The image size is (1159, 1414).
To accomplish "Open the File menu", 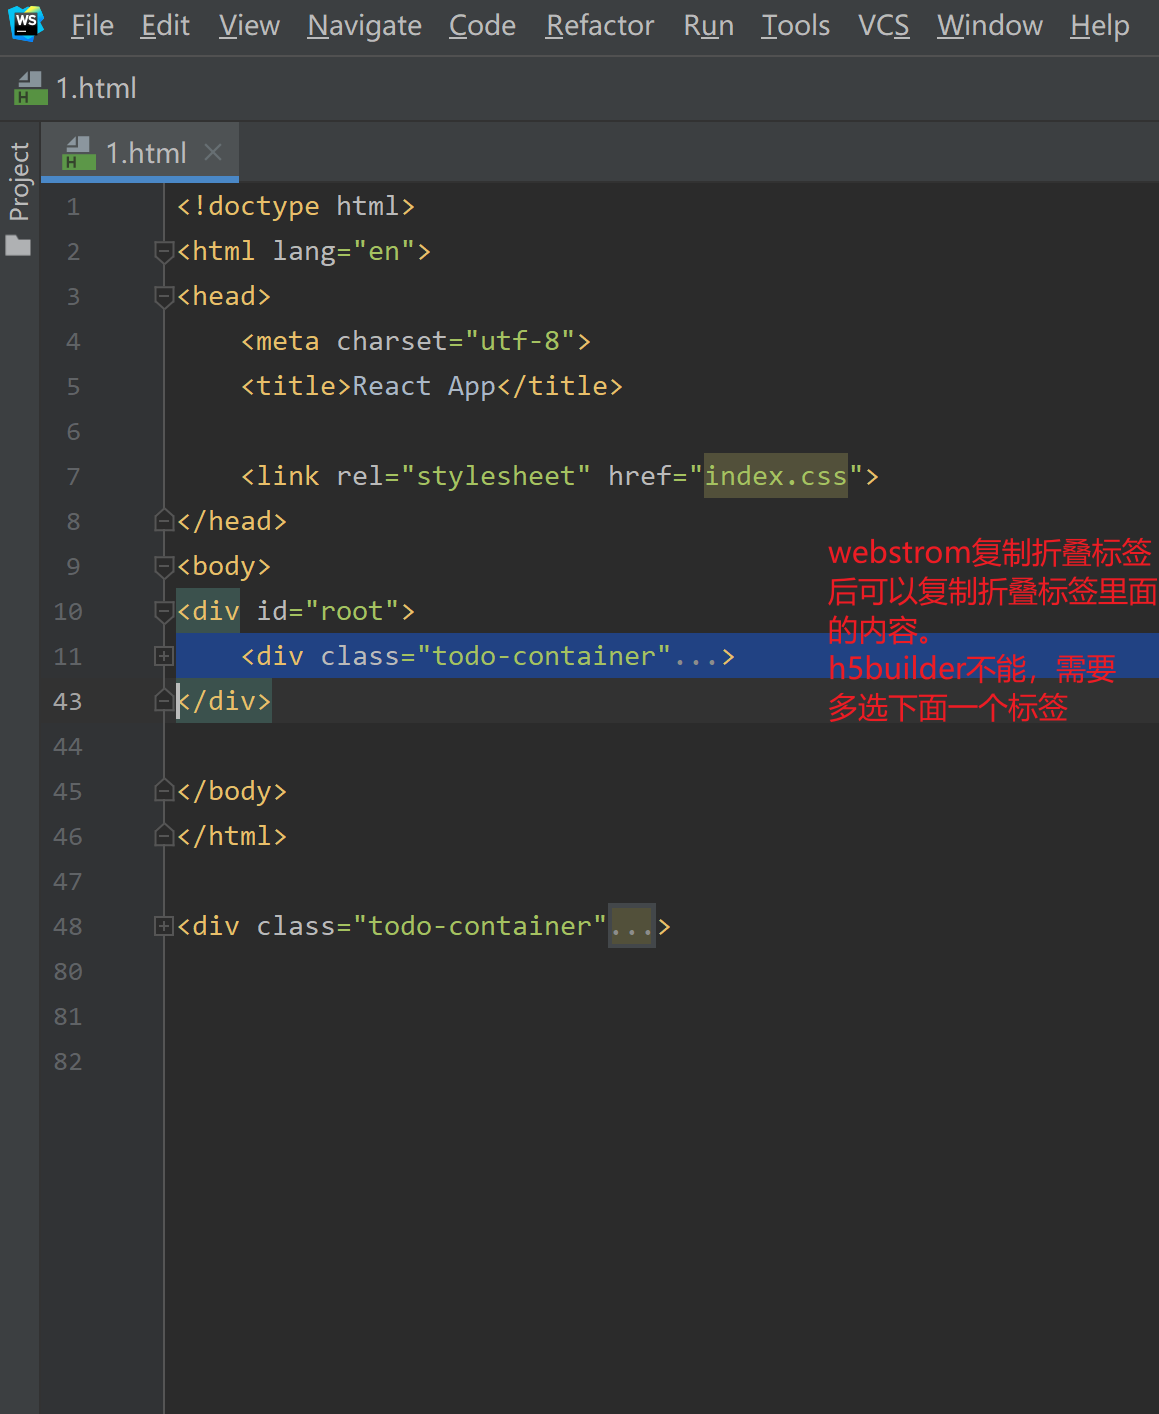I will pos(92,25).
